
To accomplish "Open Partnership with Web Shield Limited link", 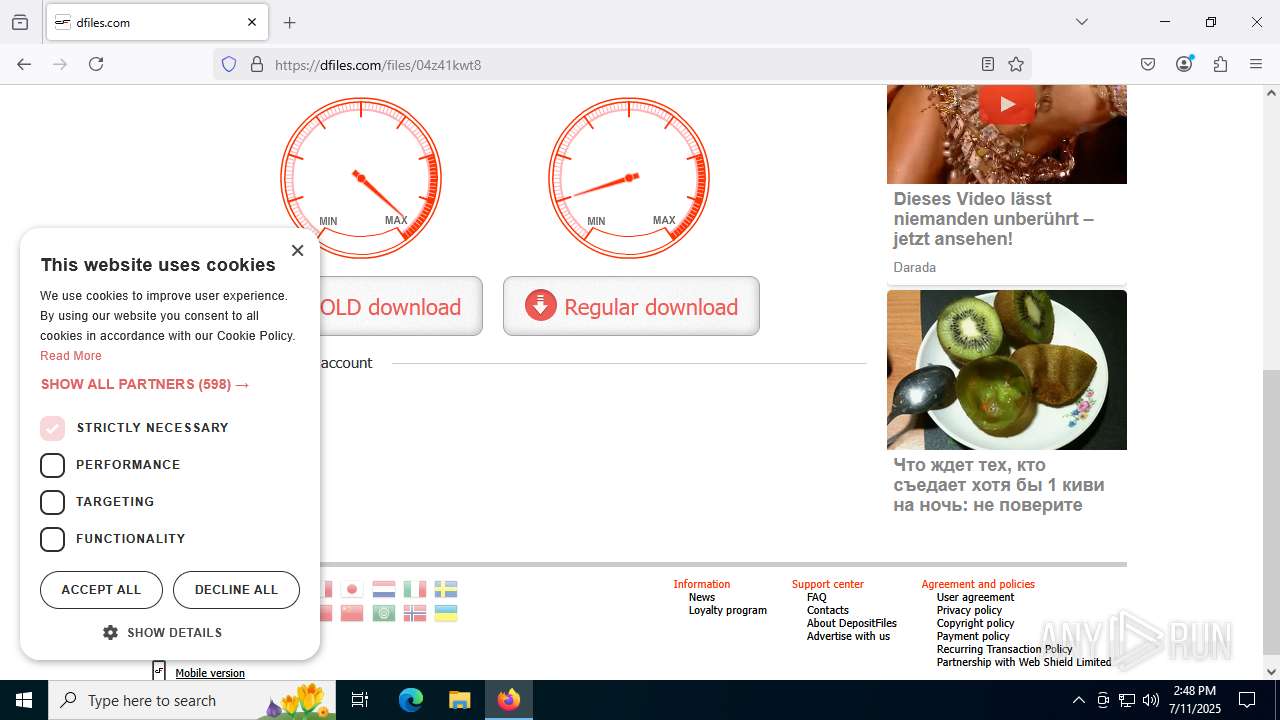I will 1024,662.
